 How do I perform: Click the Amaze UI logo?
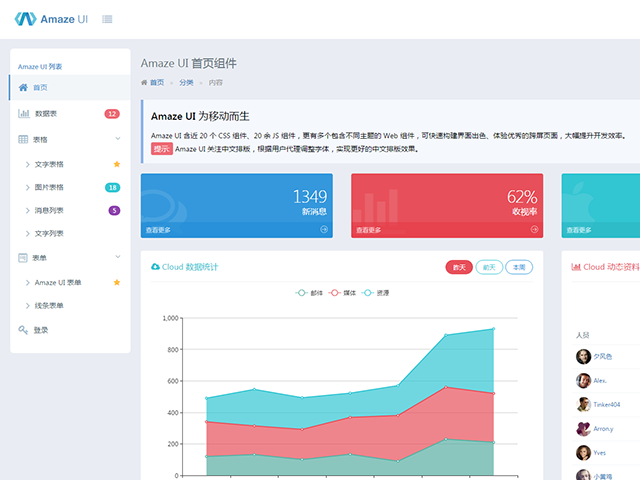(x=51, y=19)
